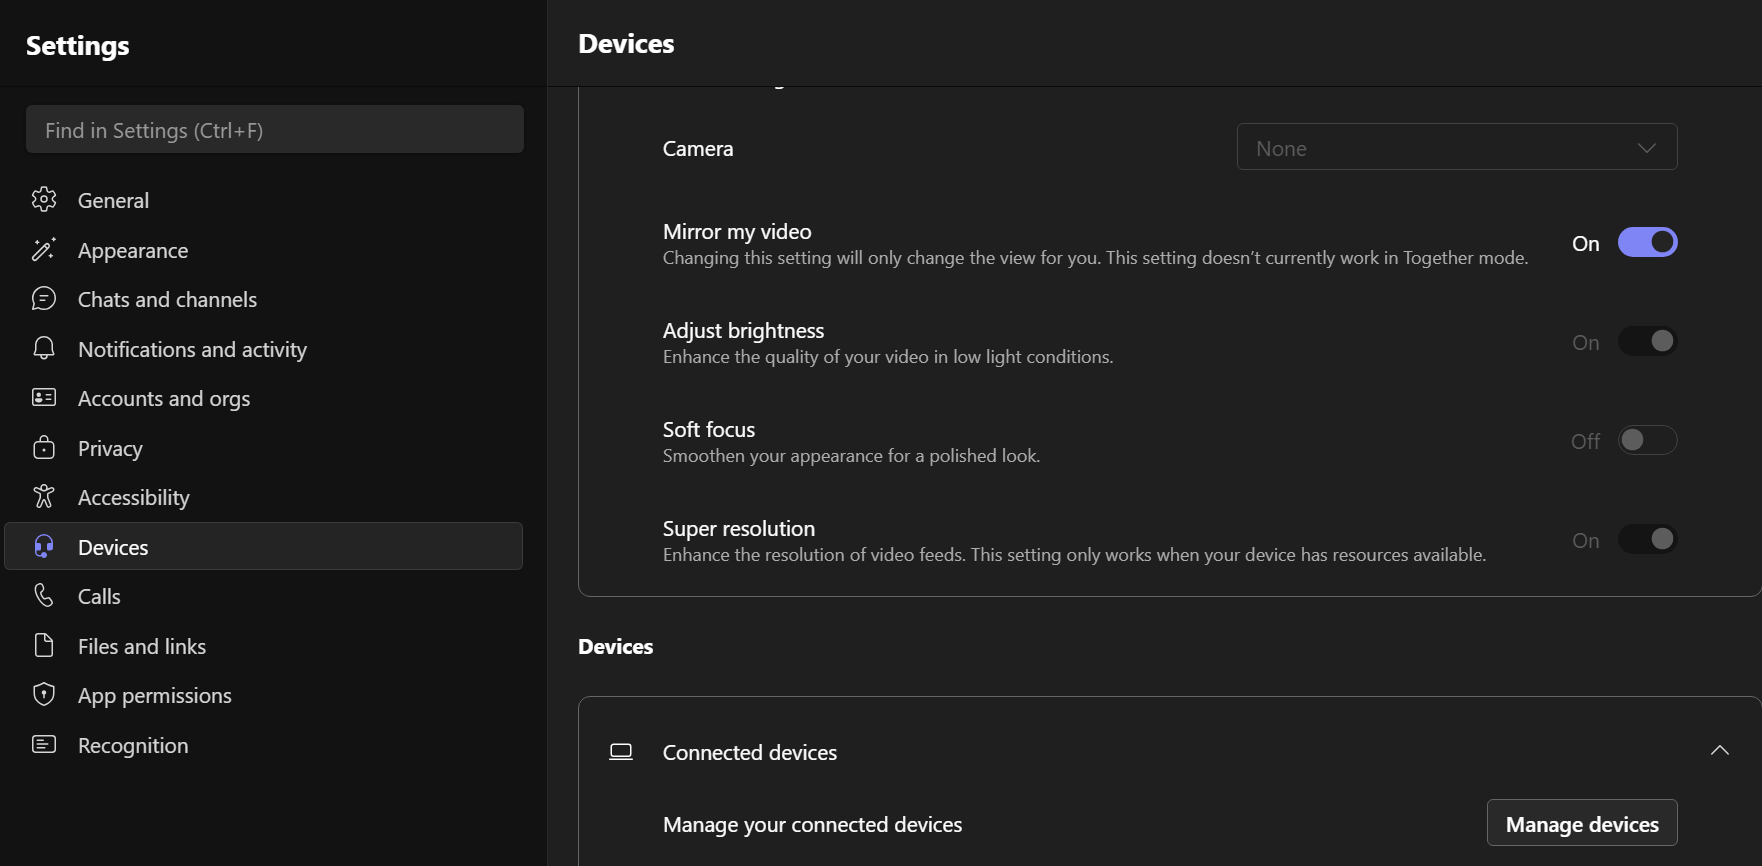Image resolution: width=1762 pixels, height=866 pixels.
Task: Open the Recognition settings page
Action: click(x=133, y=745)
